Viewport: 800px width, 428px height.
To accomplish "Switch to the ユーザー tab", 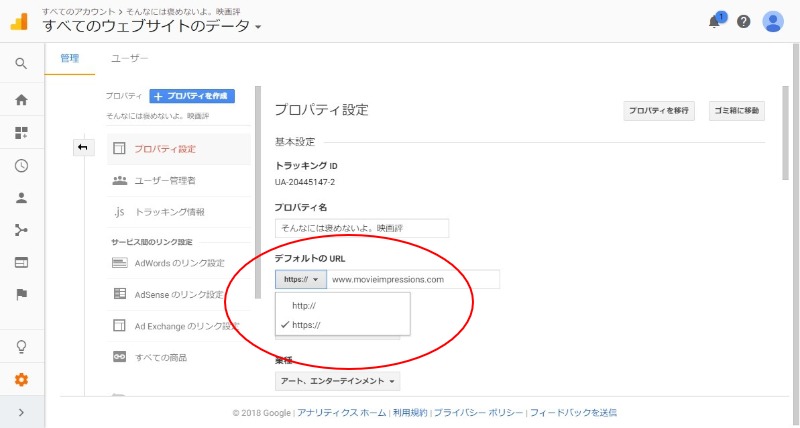I will 129,59.
